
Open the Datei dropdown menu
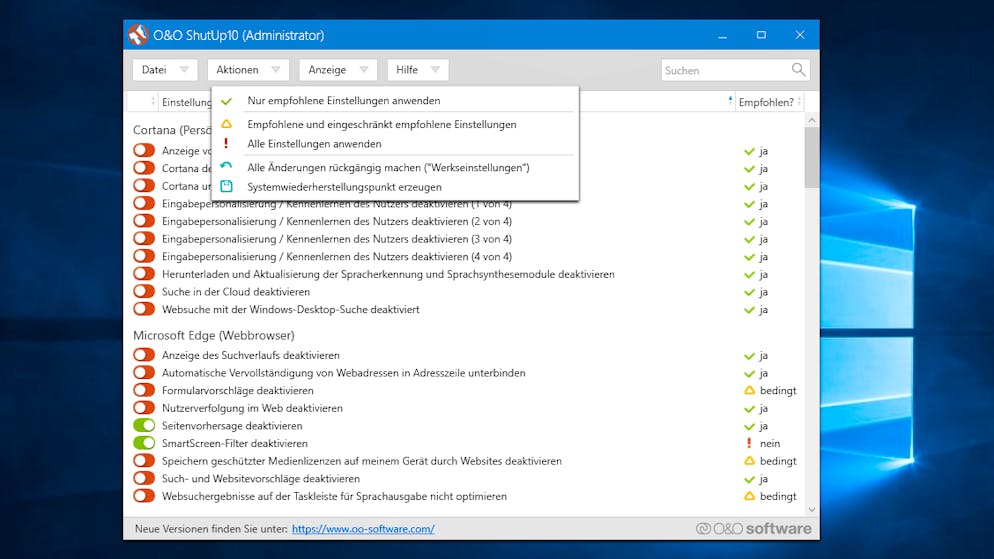tap(165, 70)
